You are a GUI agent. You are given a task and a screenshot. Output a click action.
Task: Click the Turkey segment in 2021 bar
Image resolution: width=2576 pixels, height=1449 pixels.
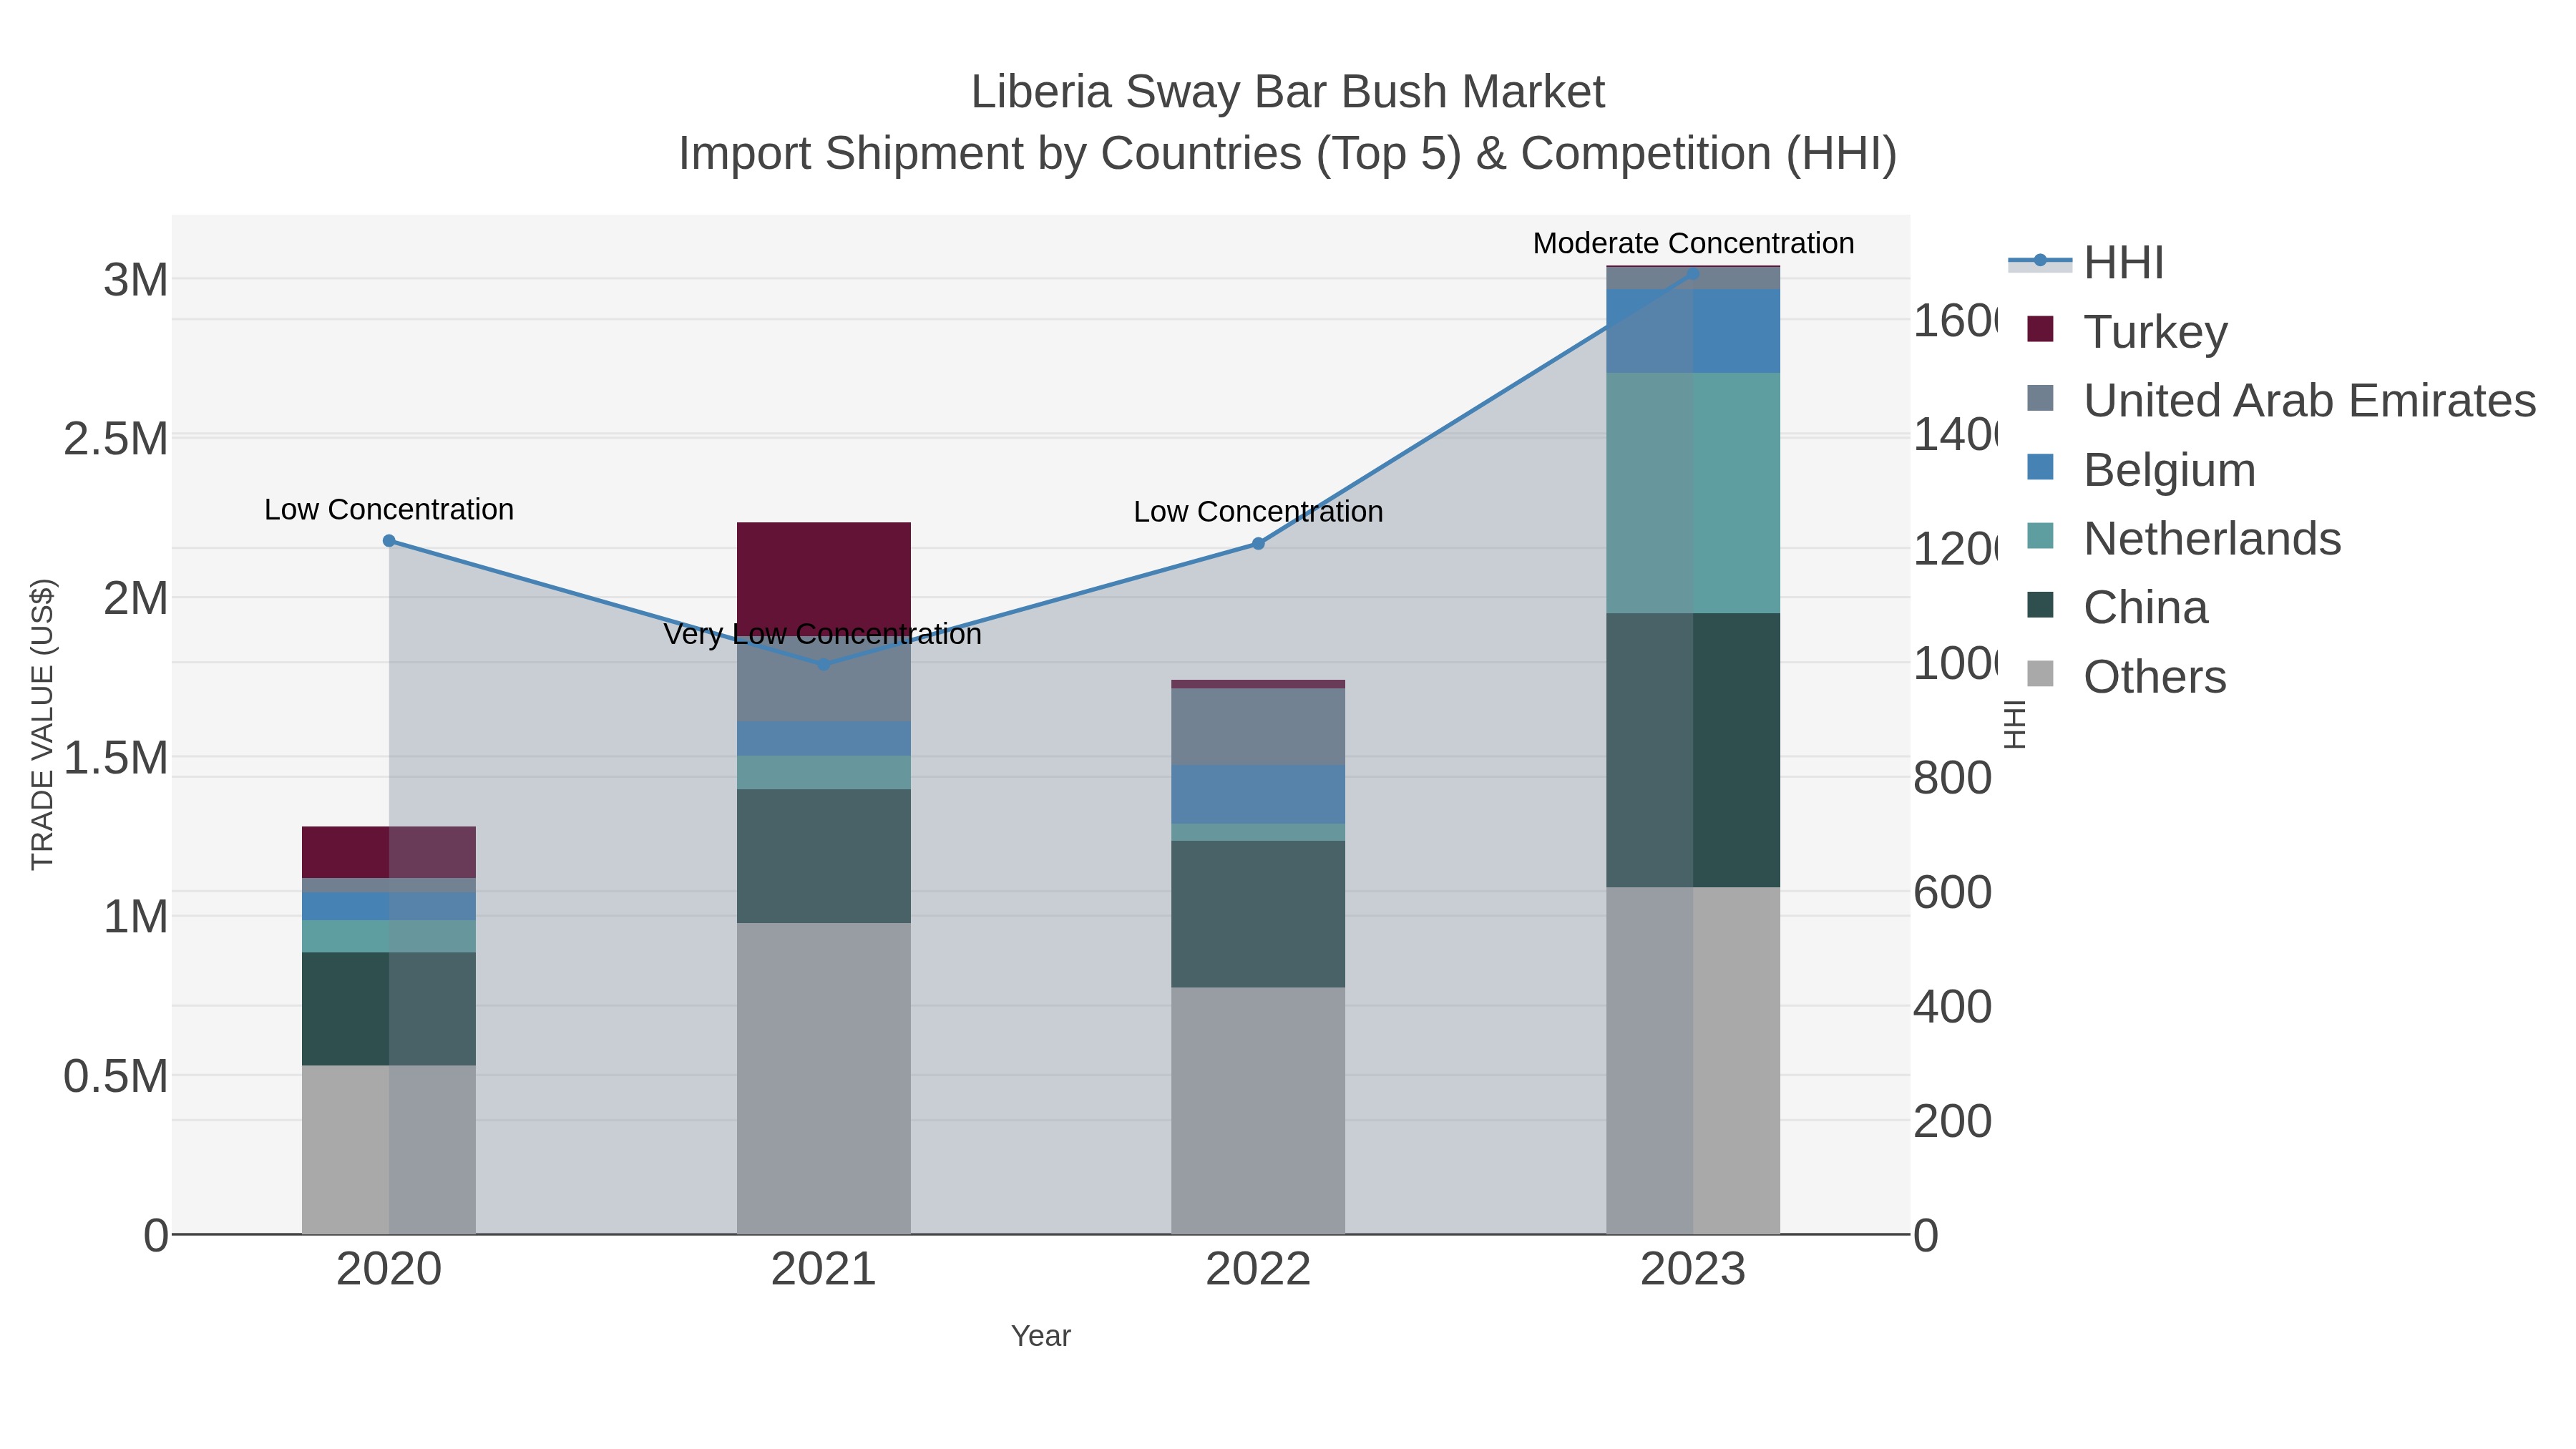(x=824, y=578)
